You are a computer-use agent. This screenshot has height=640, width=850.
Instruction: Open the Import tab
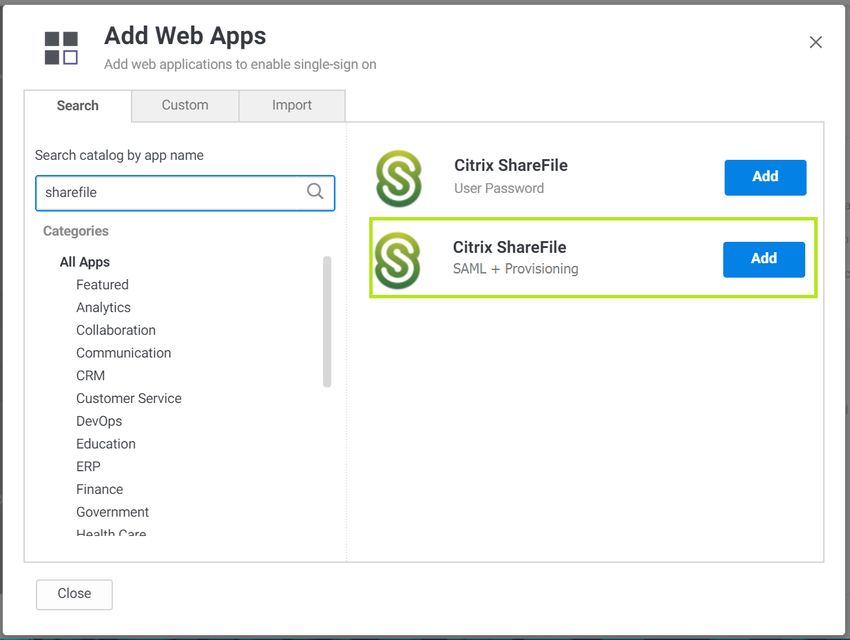point(292,105)
